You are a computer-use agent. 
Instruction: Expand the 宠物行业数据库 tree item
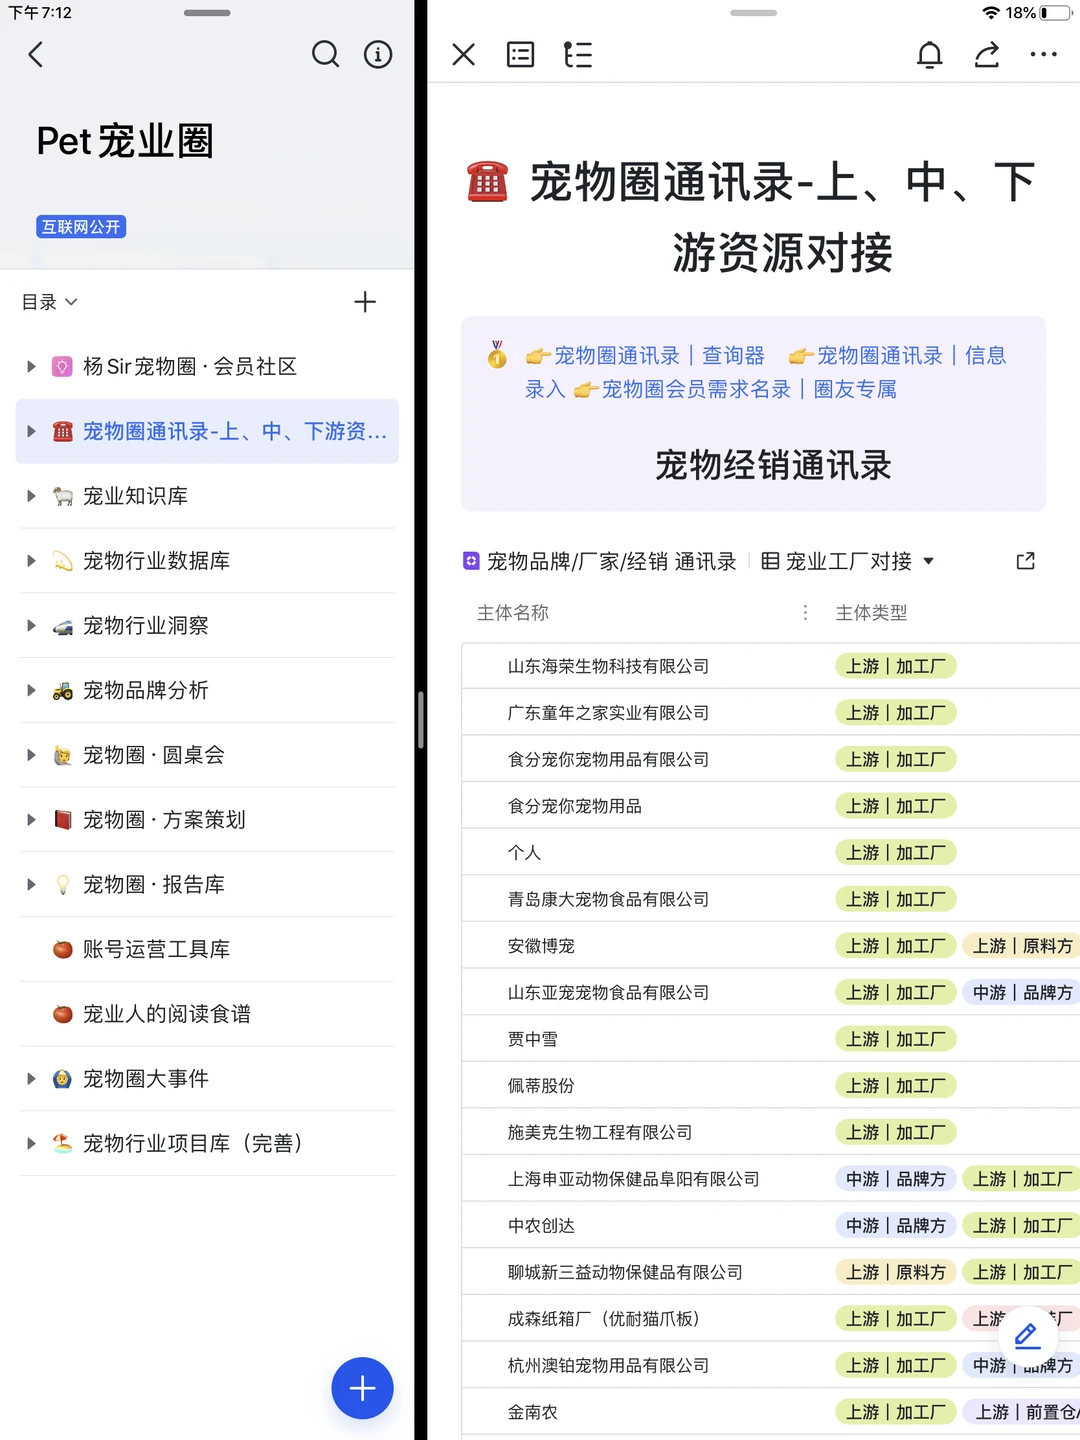[30, 561]
